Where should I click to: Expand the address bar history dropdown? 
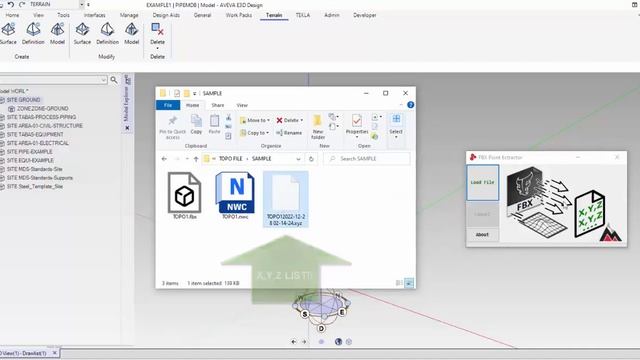pos(298,159)
